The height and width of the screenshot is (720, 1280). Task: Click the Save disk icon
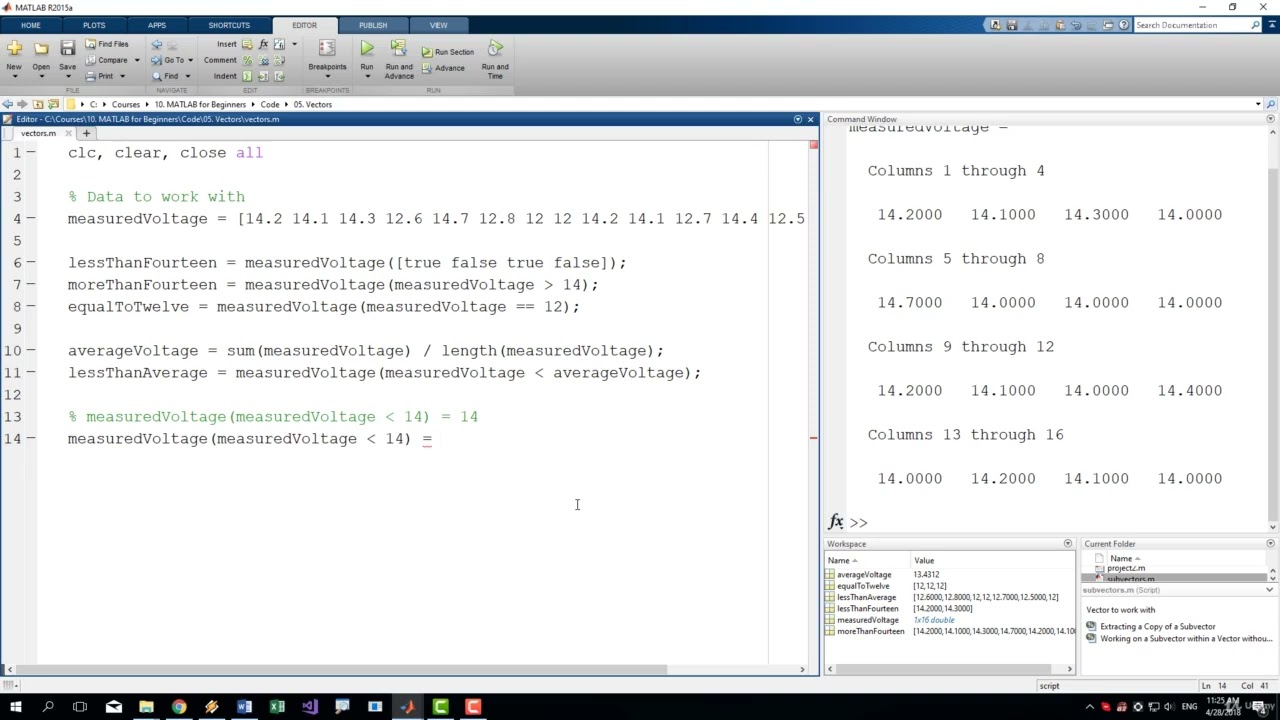click(x=67, y=48)
